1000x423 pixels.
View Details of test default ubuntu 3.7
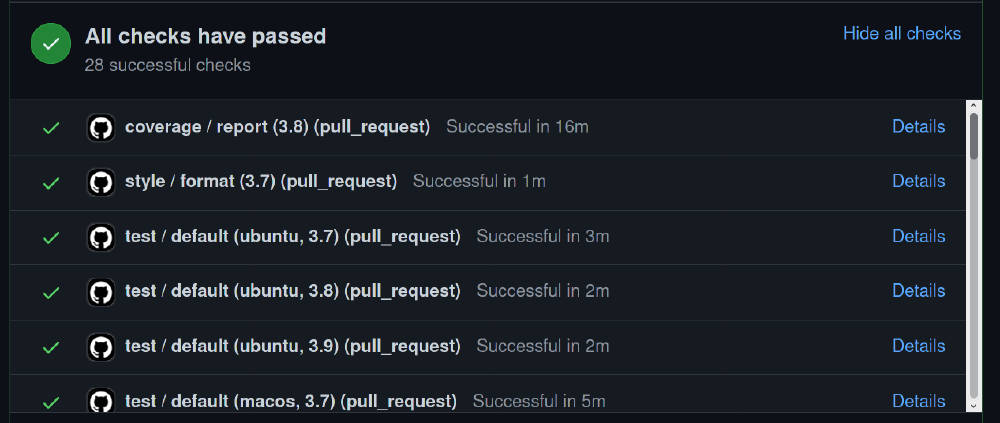click(918, 236)
